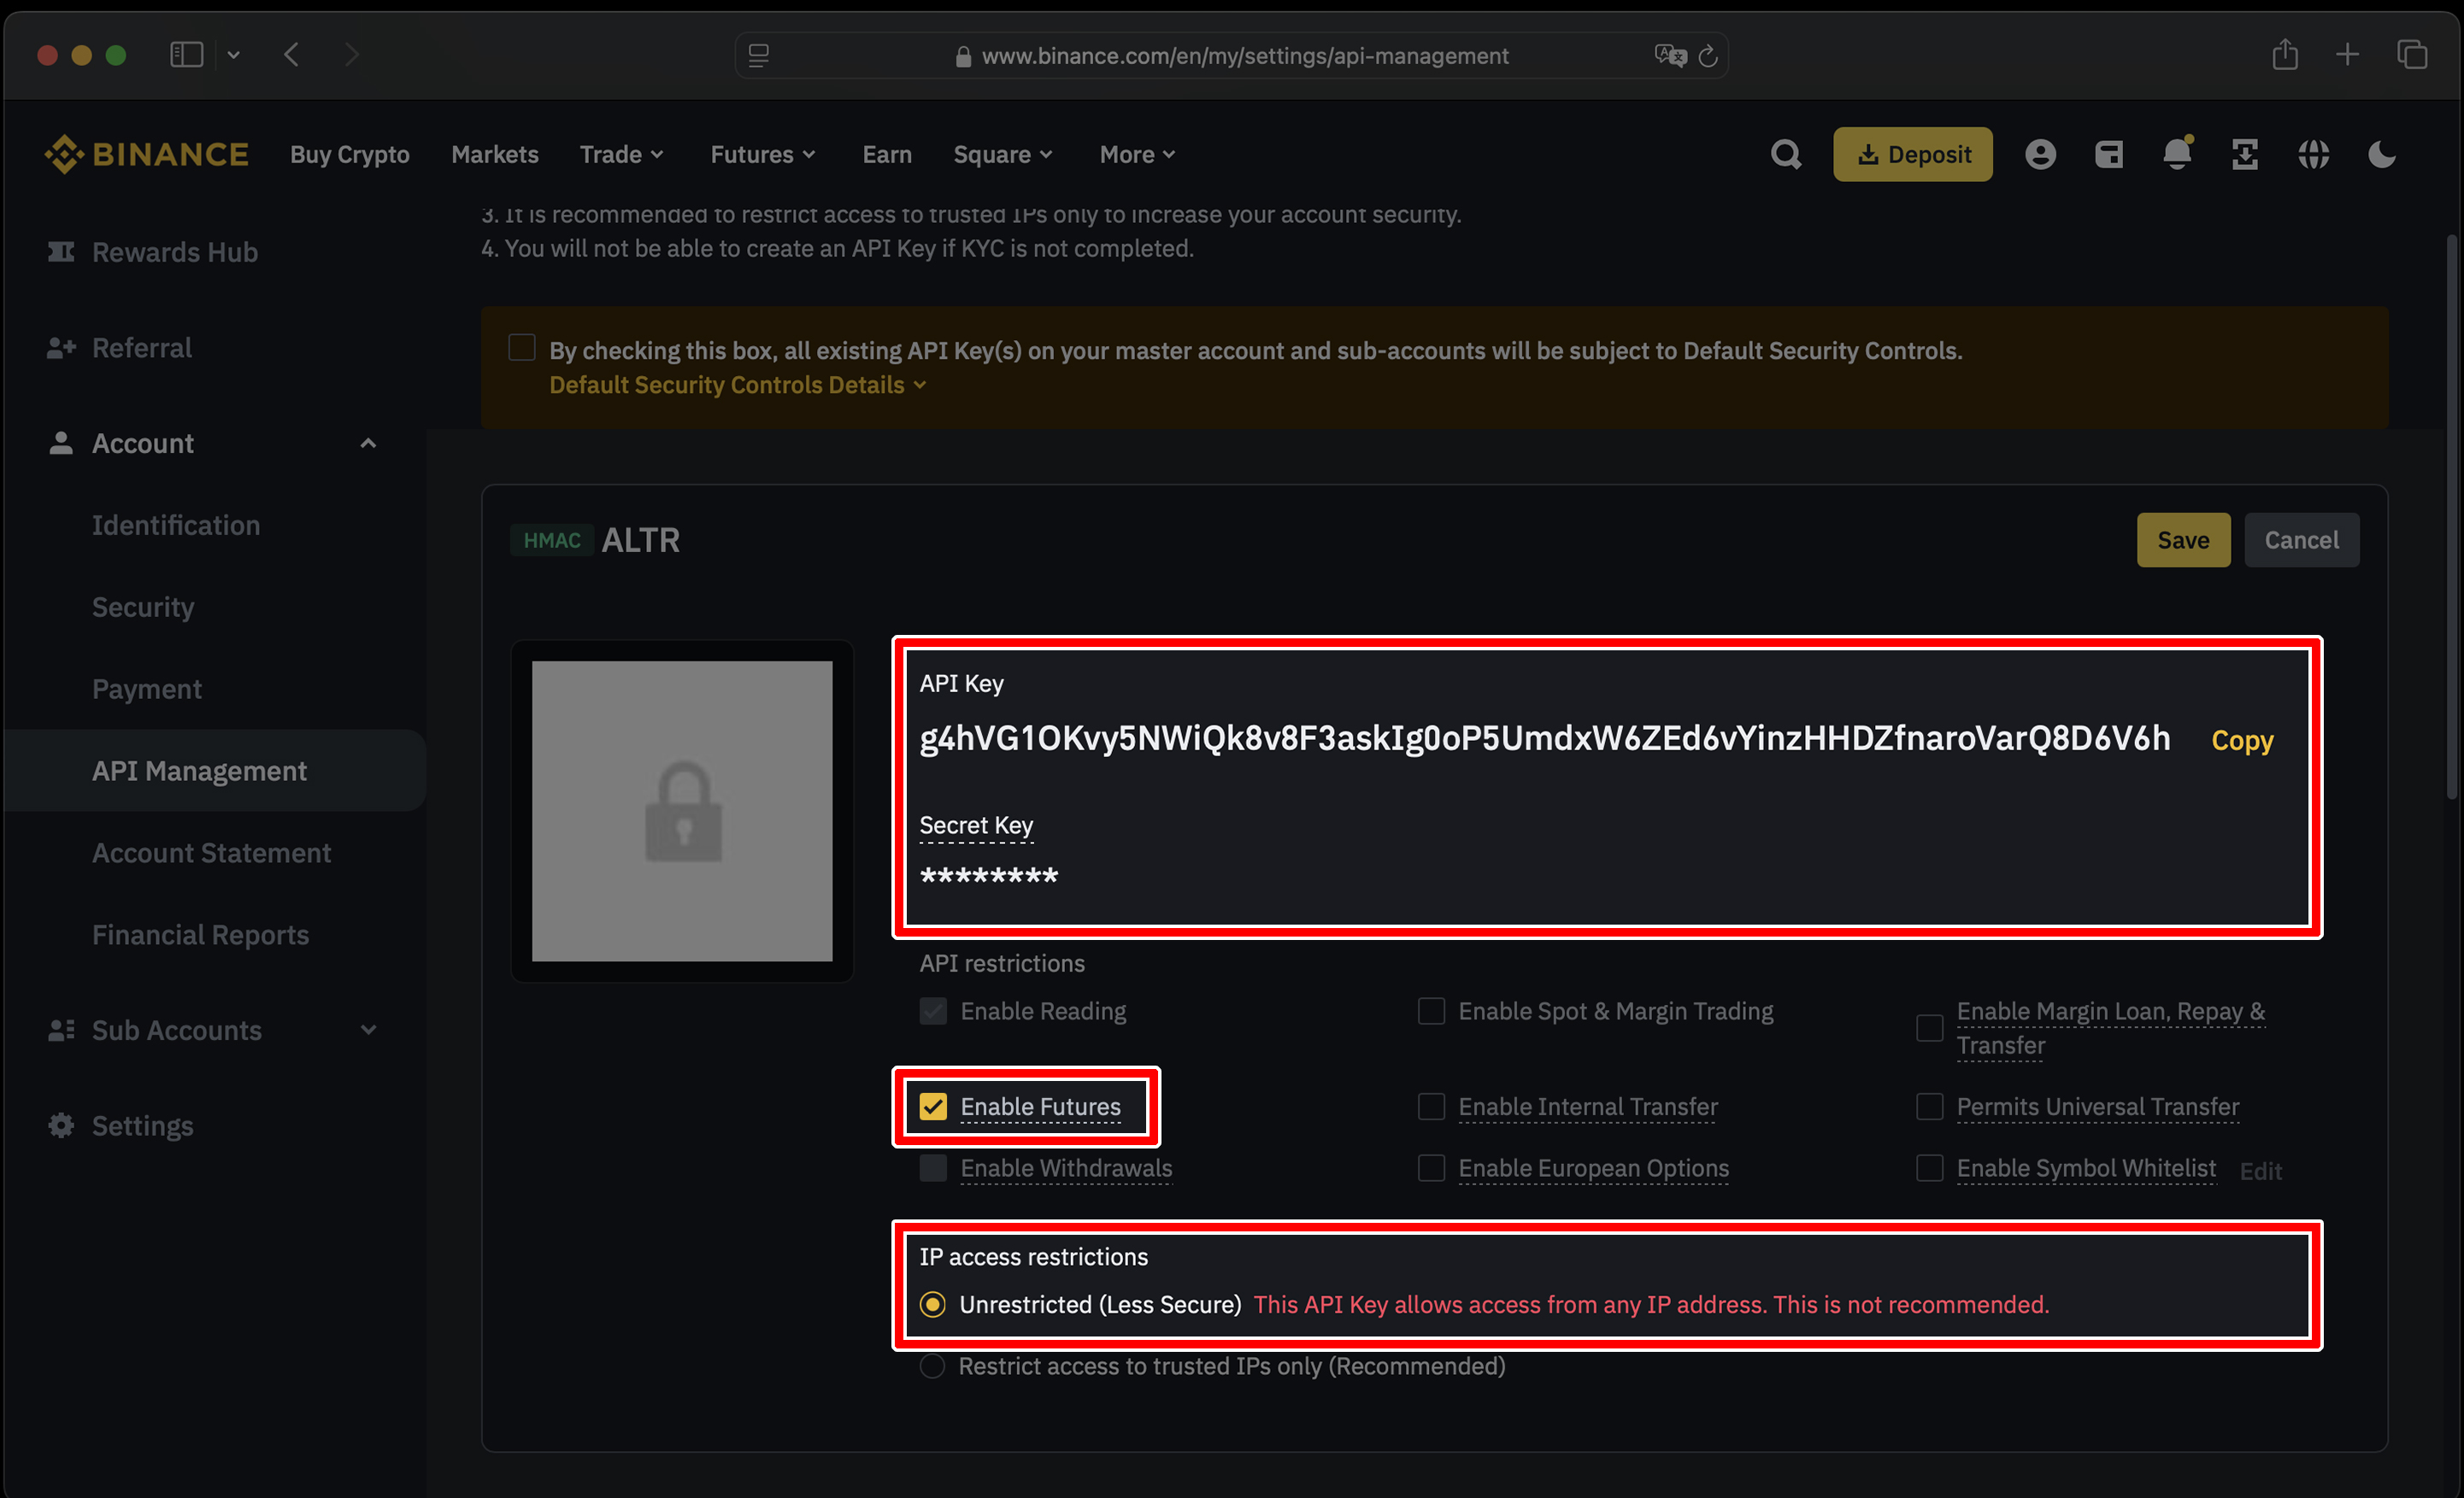Image resolution: width=2464 pixels, height=1498 pixels.
Task: Click the Safari address bar URL
Action: pos(1245,56)
